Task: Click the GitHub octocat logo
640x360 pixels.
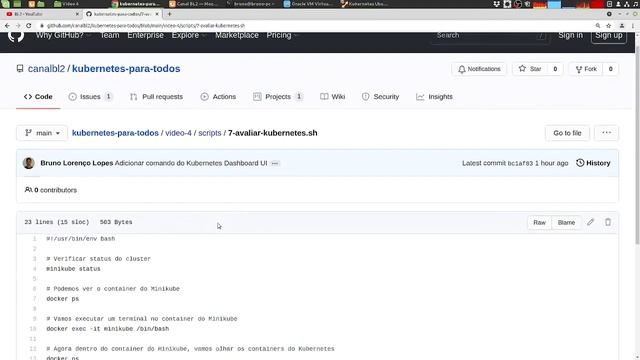Action: 16,36
